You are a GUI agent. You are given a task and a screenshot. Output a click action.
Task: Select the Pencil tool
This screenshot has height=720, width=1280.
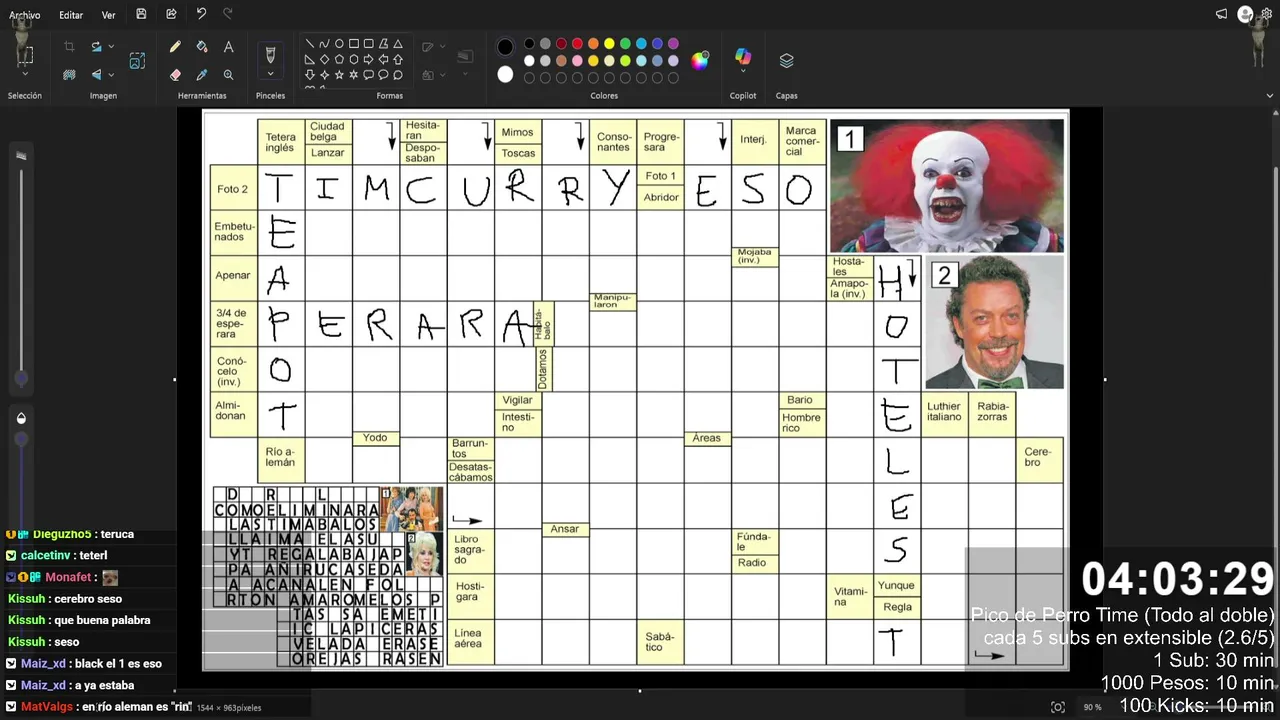(x=175, y=47)
